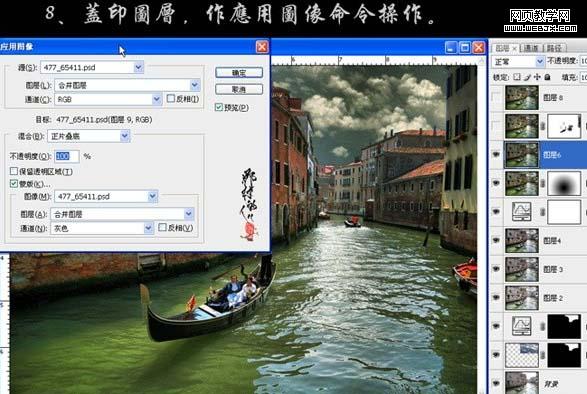Toggle lock transparent pixels icon in Layers panel
587x394 pixels.
click(x=517, y=77)
